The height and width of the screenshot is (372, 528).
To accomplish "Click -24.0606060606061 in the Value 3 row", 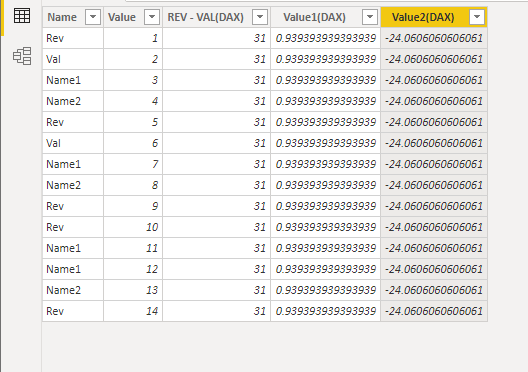I will [434, 80].
